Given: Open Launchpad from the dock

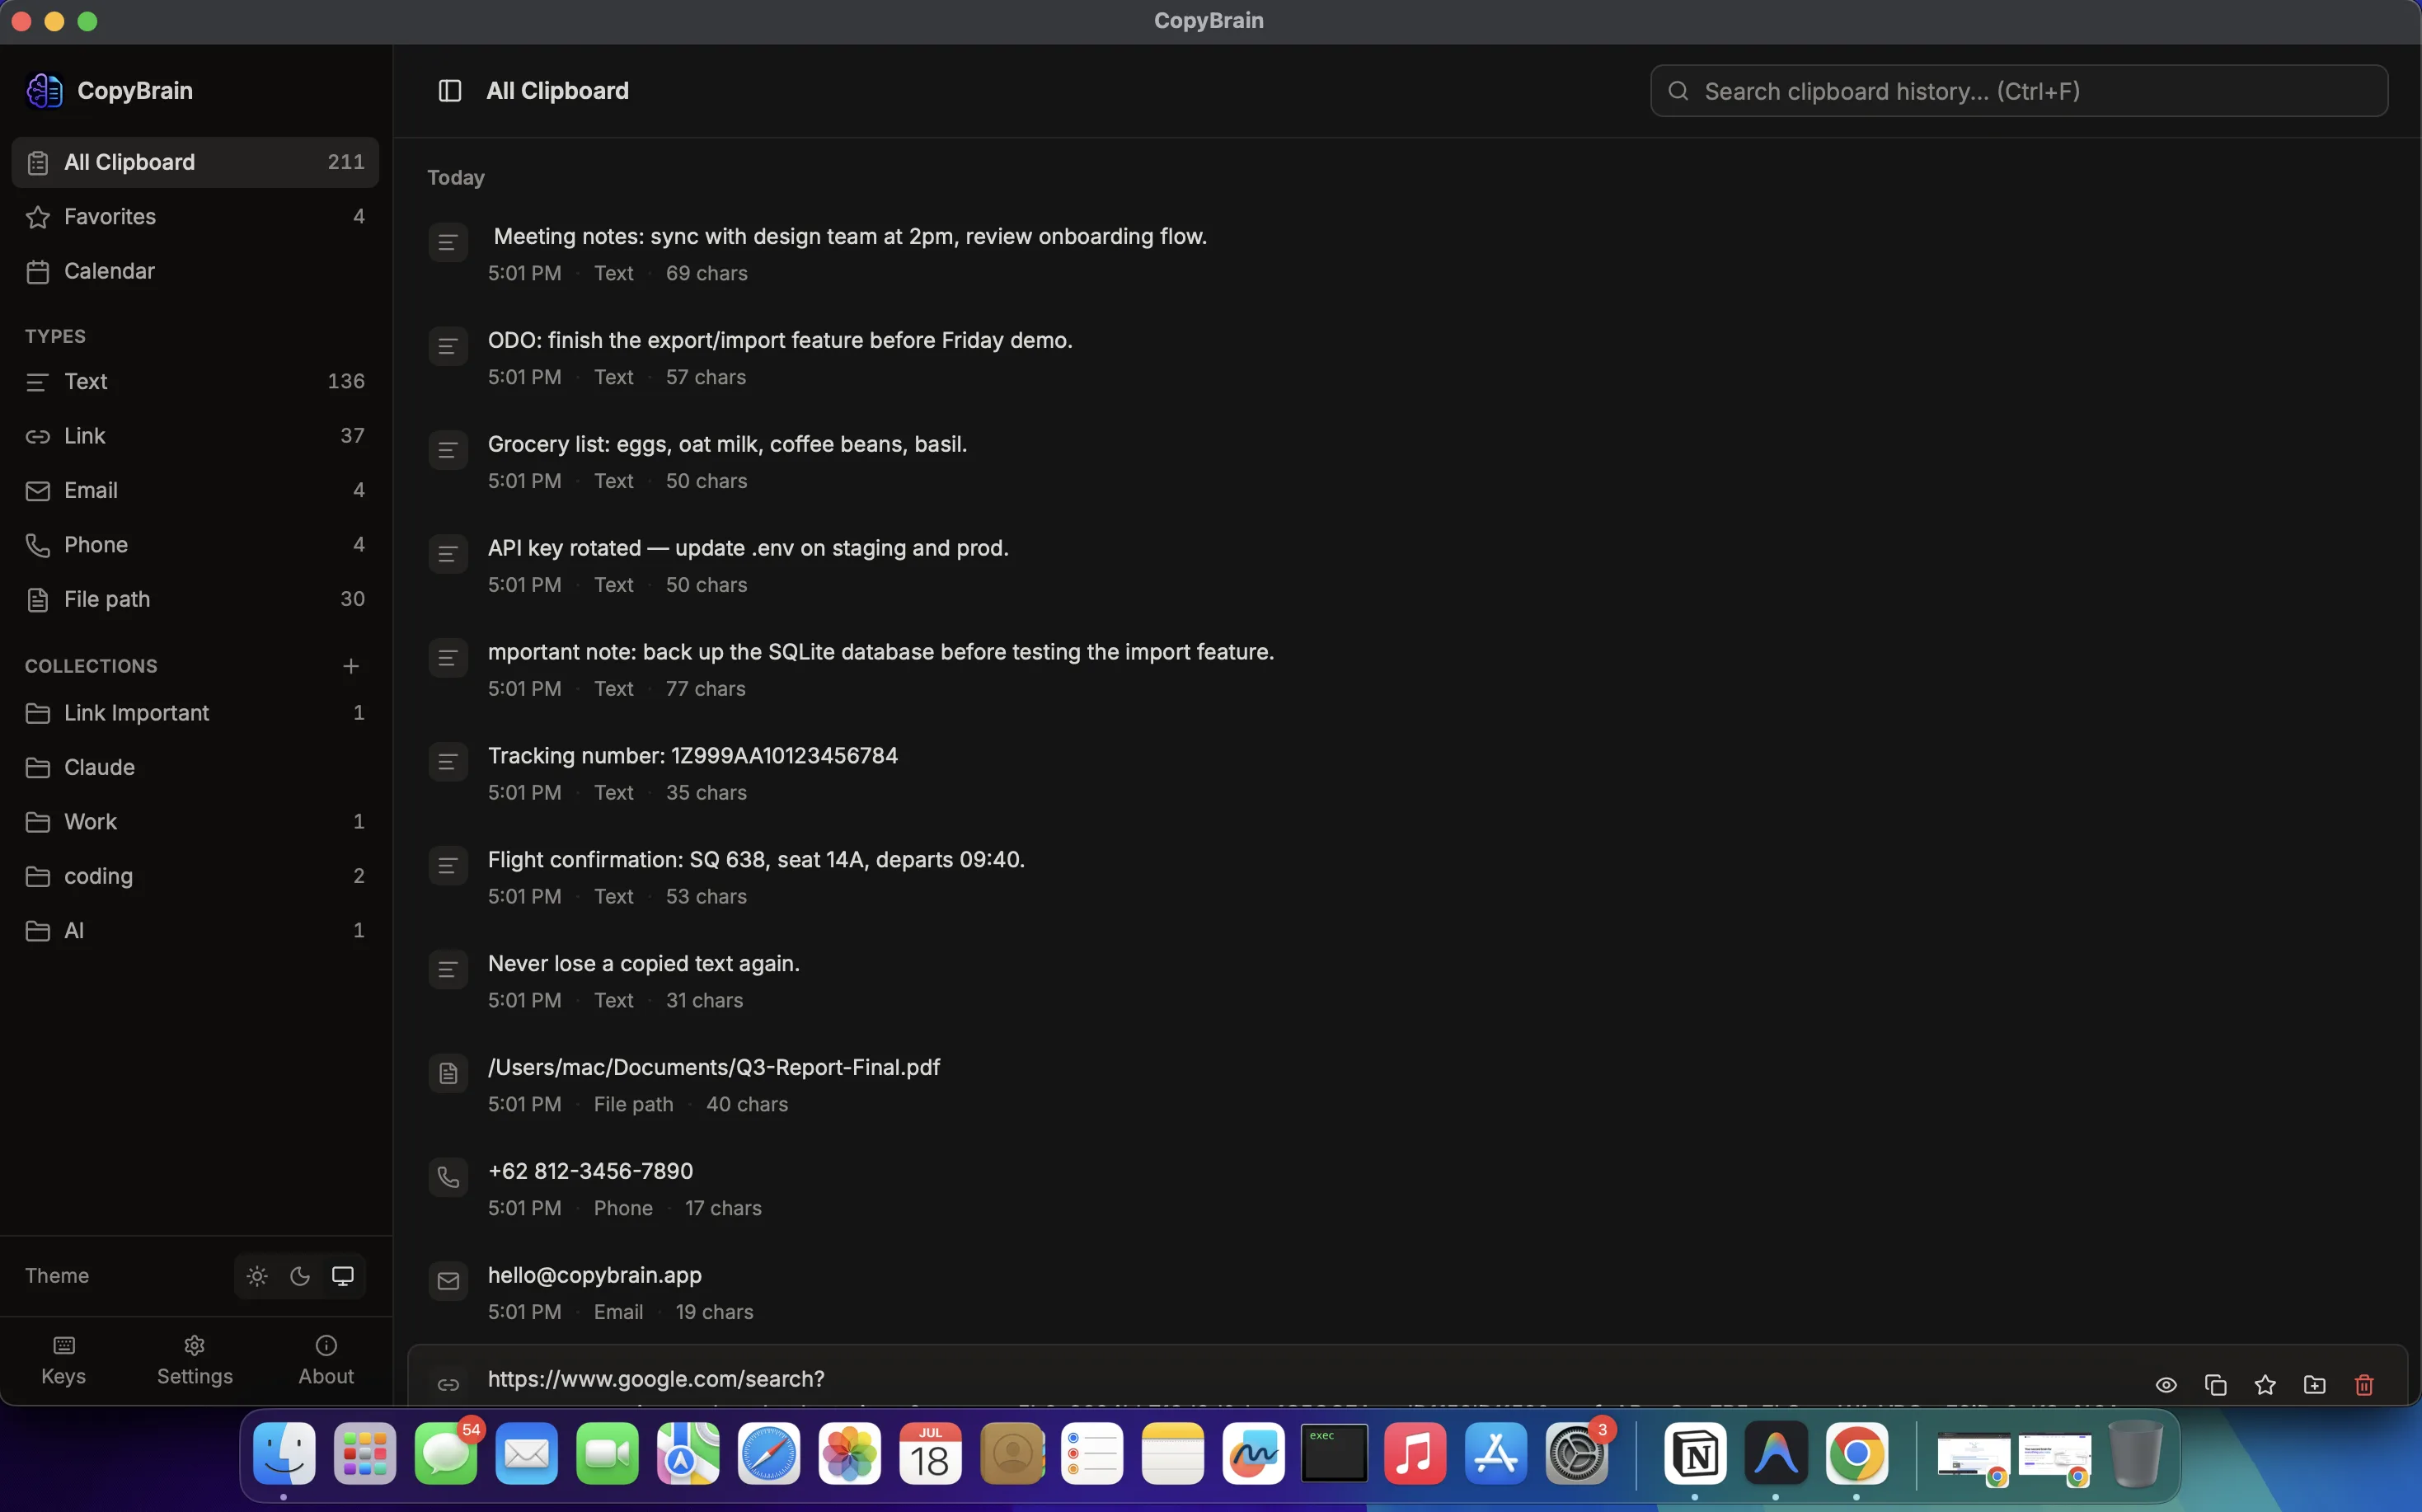Looking at the screenshot, I should tap(365, 1454).
